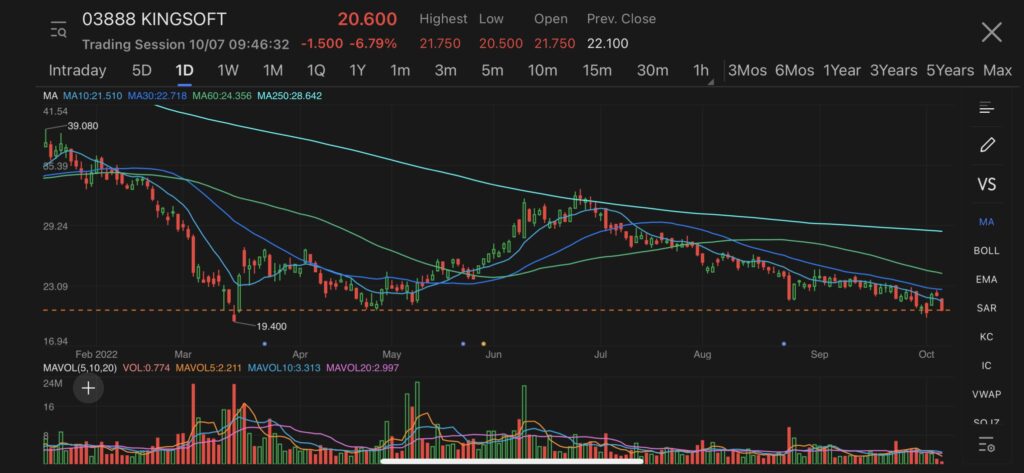Click the 03888 KINGSOFT stock title
This screenshot has height=473, width=1024.
pyautogui.click(x=154, y=19)
